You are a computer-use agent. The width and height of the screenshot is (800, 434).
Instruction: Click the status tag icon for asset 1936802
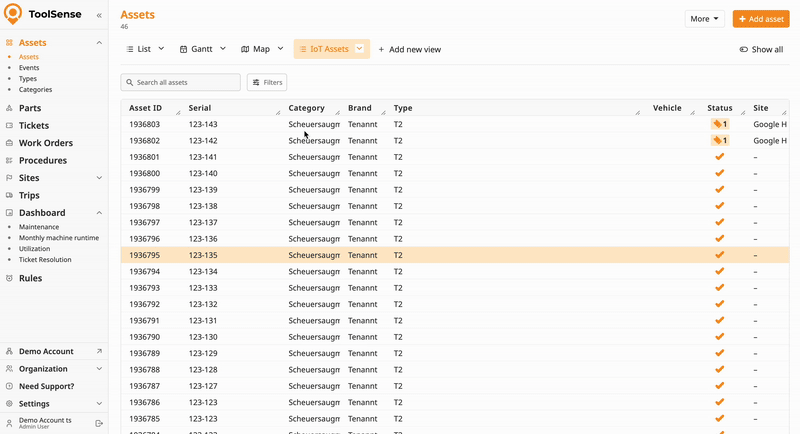coord(720,140)
